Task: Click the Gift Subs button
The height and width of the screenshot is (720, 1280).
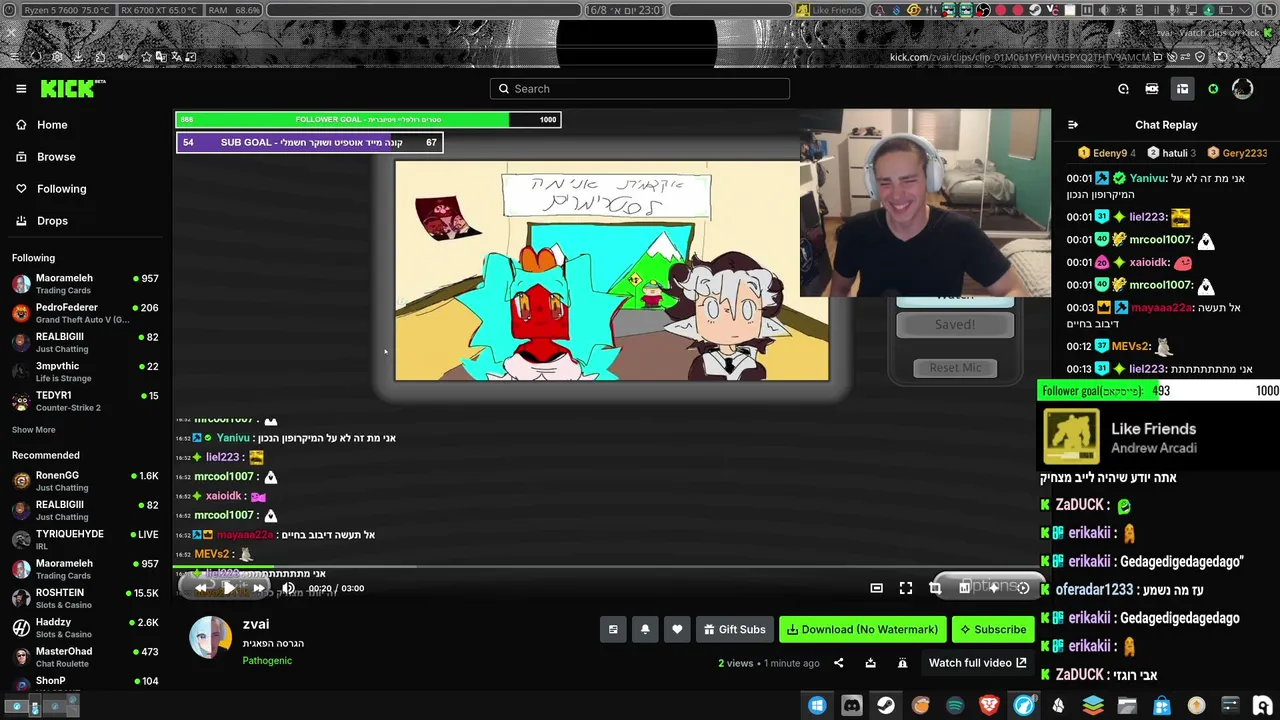Action: coord(734,629)
